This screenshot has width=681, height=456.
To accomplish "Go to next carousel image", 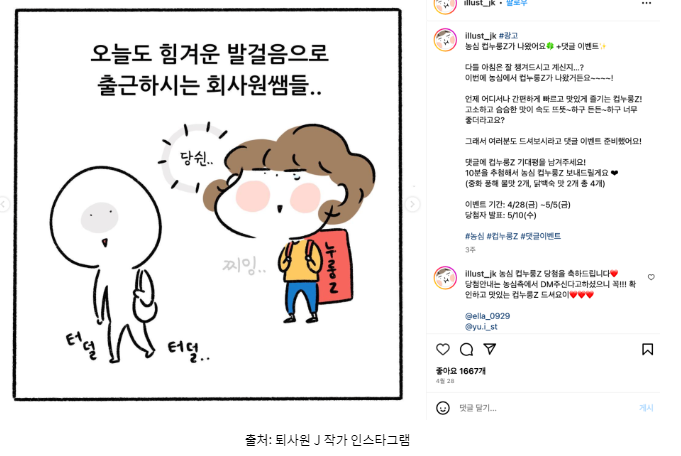I will [x=413, y=204].
